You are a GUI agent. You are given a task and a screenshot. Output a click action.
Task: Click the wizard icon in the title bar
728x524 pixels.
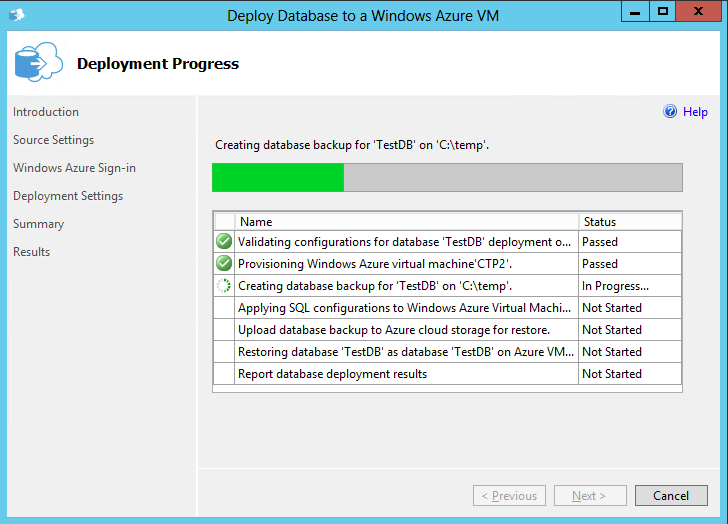16,15
